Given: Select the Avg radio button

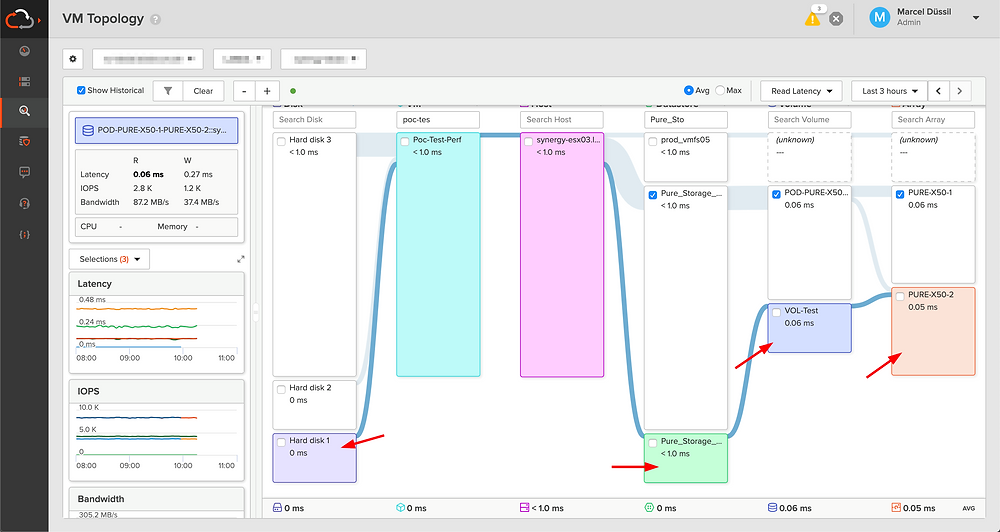Looking at the screenshot, I should pos(689,91).
